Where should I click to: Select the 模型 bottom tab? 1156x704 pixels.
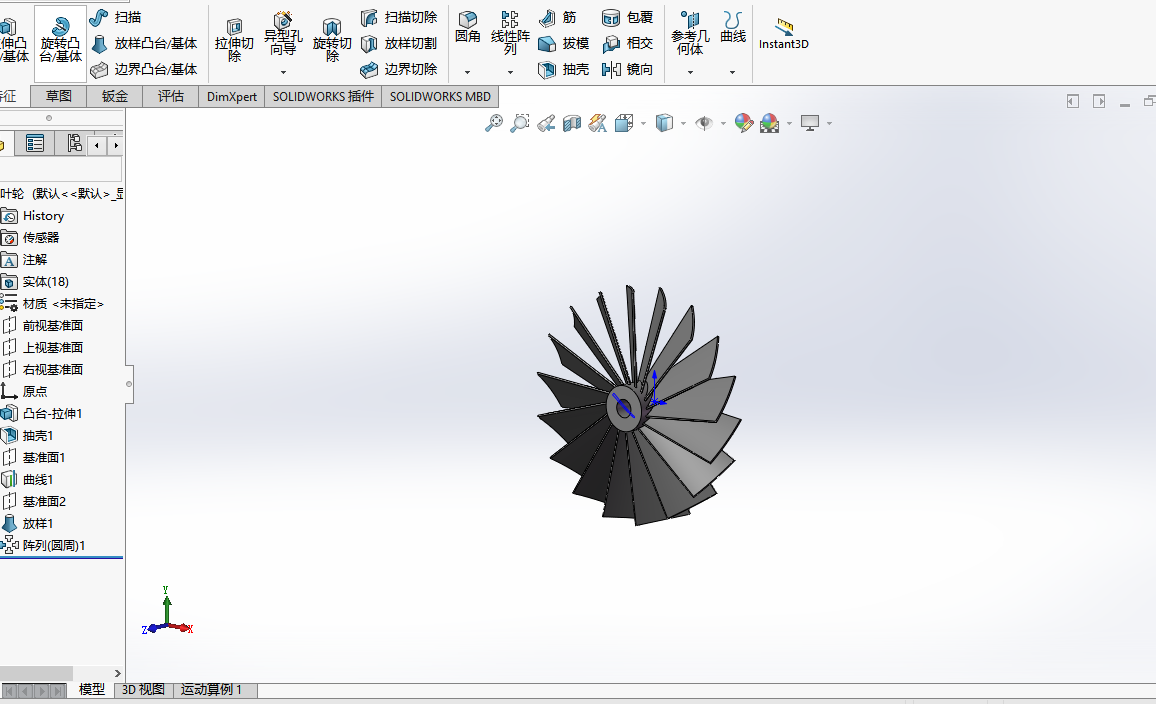click(92, 690)
